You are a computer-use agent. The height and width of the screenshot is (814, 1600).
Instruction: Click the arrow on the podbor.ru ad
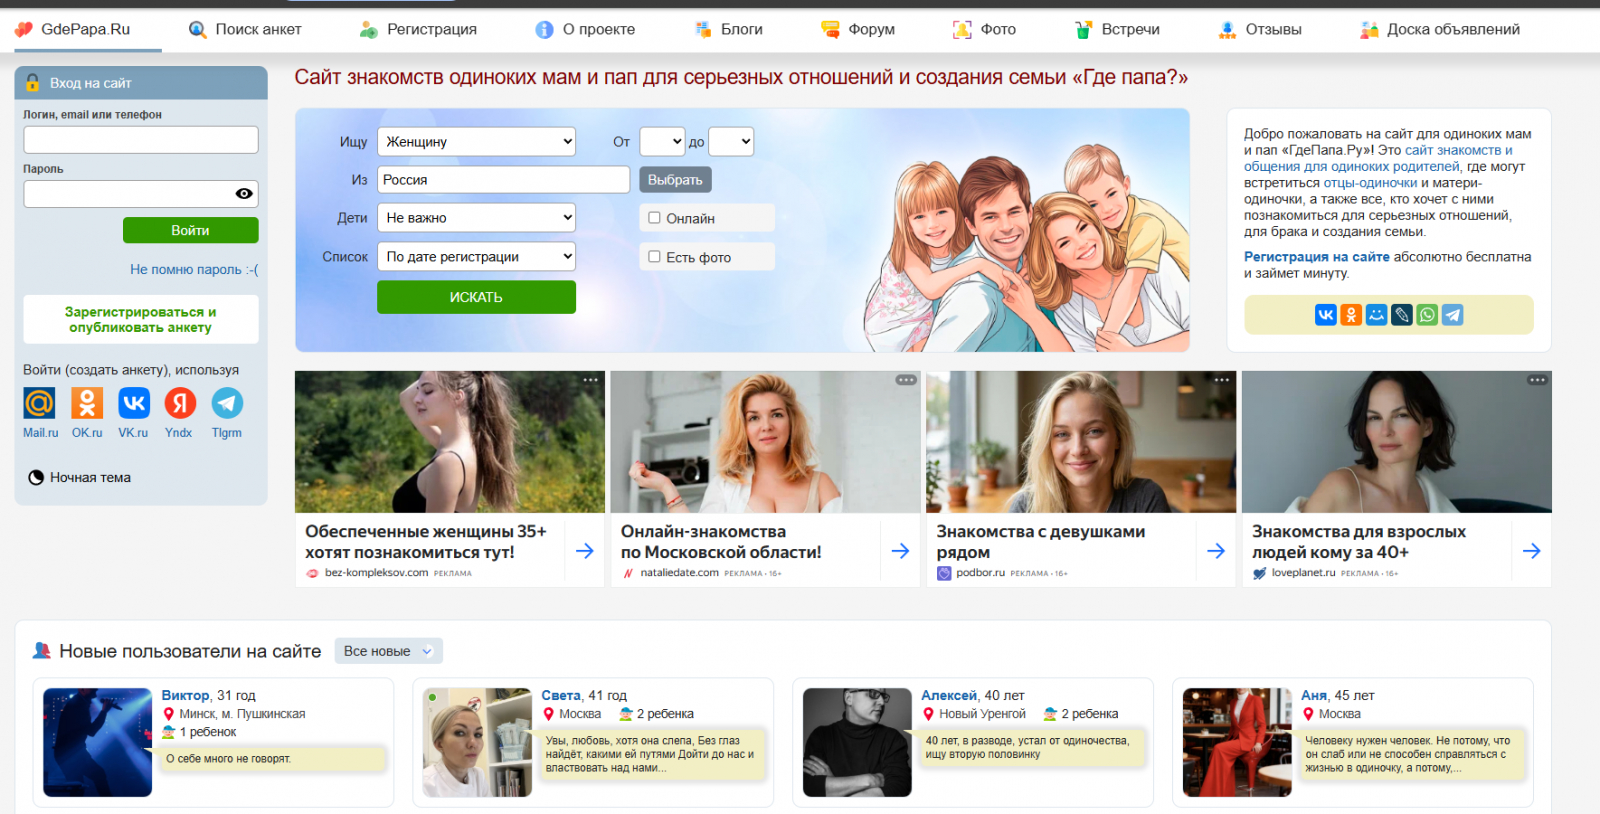click(x=1216, y=551)
